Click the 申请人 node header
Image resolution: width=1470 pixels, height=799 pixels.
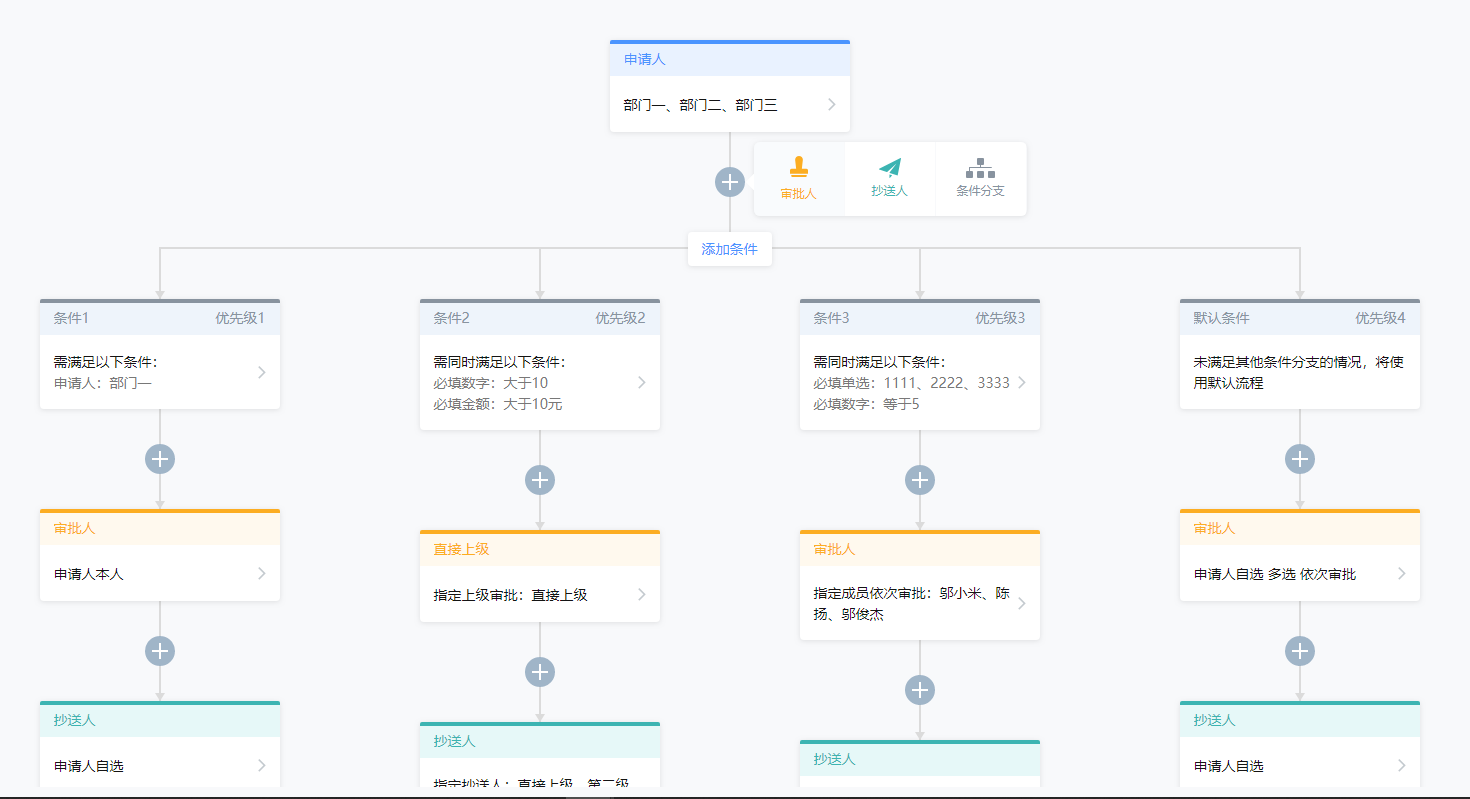click(x=730, y=59)
